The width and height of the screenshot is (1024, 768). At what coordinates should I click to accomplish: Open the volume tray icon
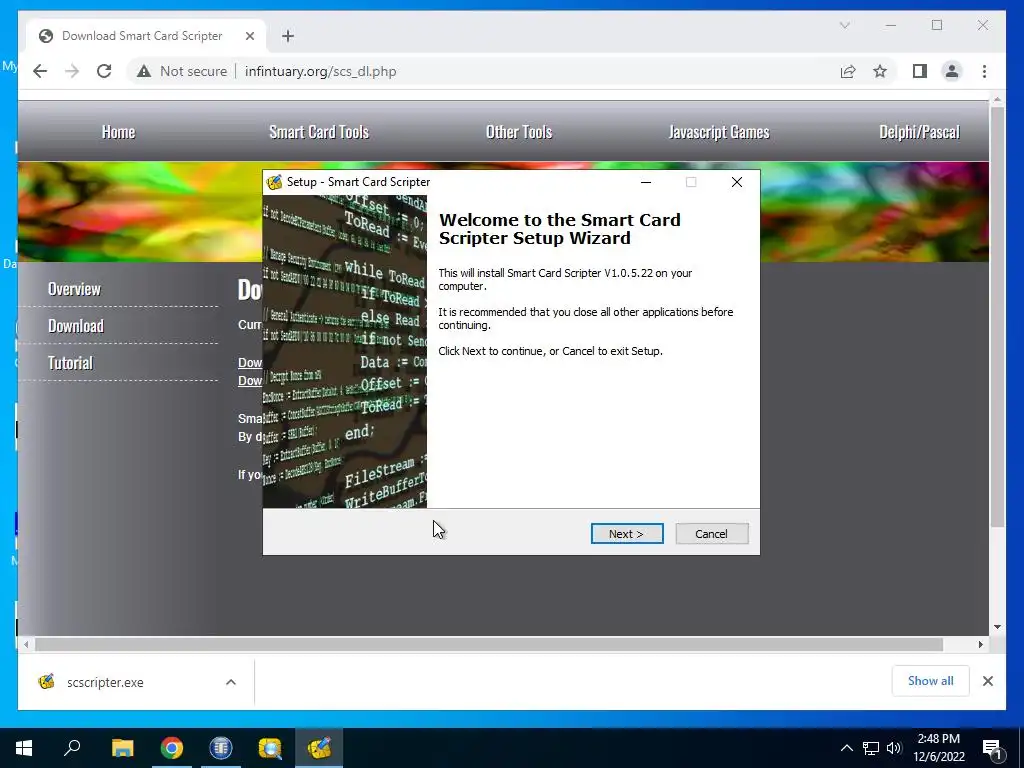894,748
